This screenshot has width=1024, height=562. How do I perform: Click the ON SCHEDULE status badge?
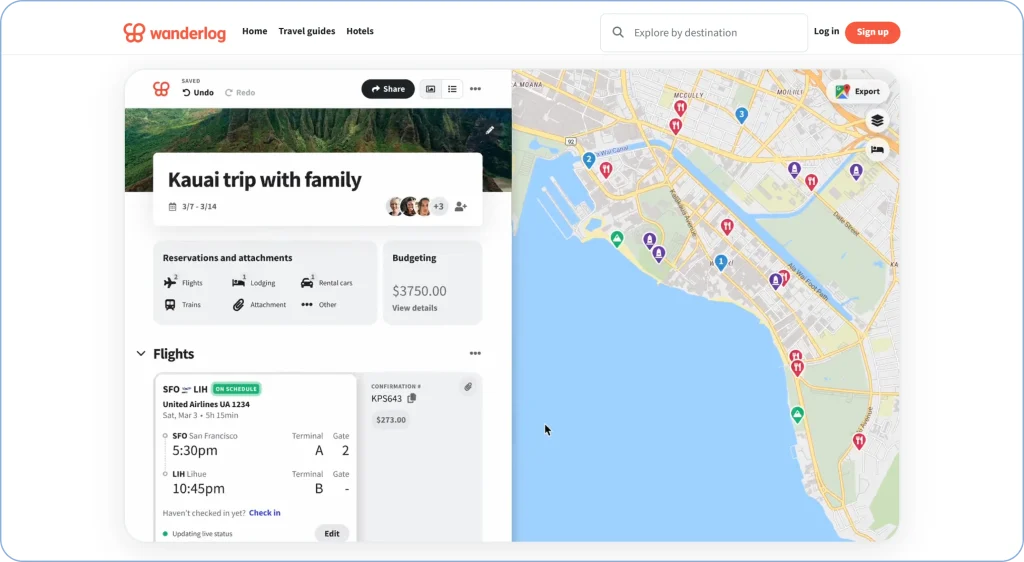tap(236, 389)
